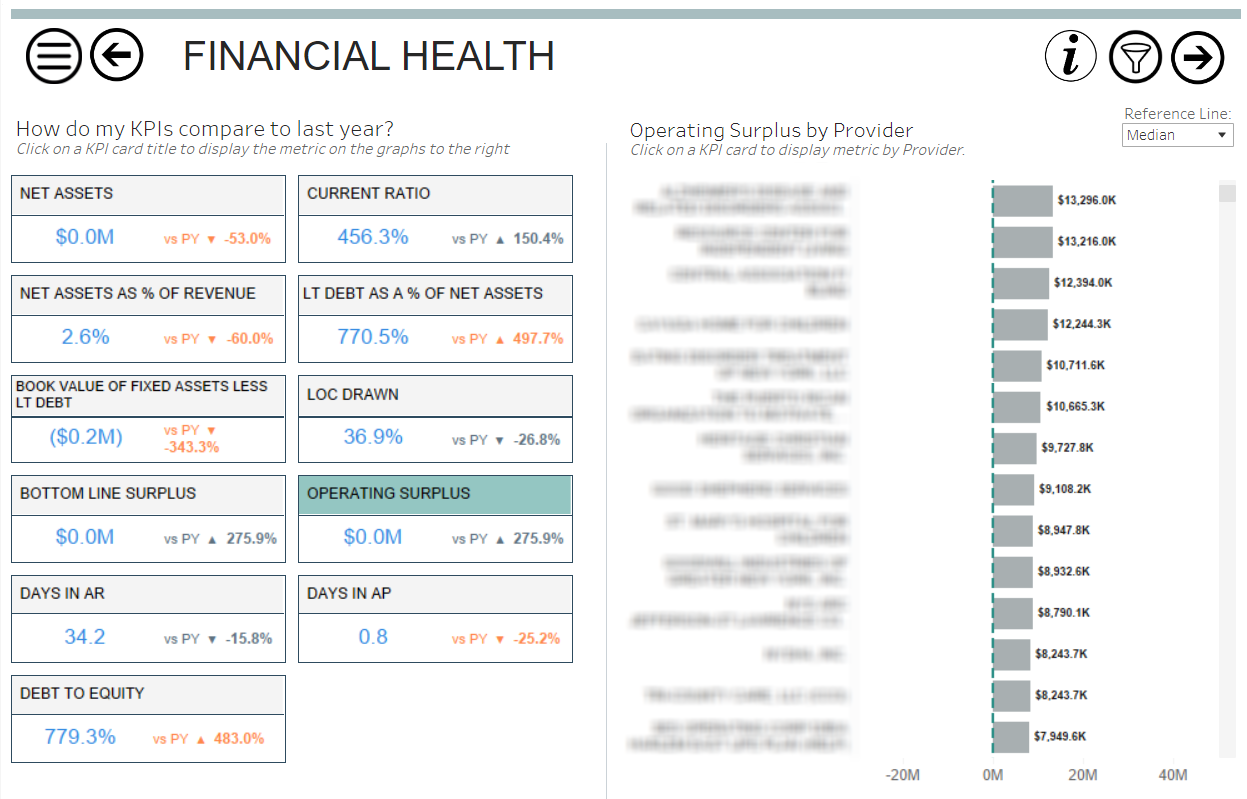1247x799 pixels.
Task: Click the provider chart scrollbar thumb
Action: coord(1227,192)
